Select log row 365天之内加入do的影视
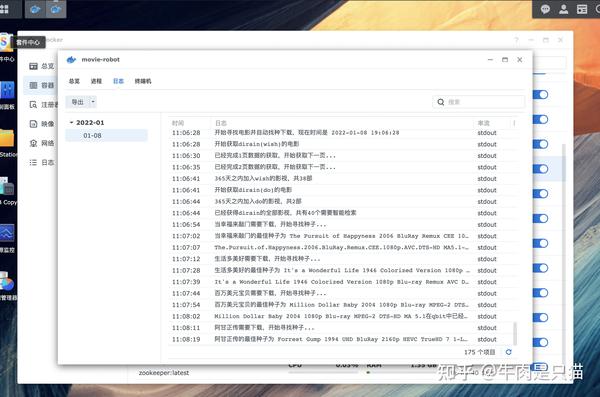This screenshot has height=397, width=600. click(343, 201)
